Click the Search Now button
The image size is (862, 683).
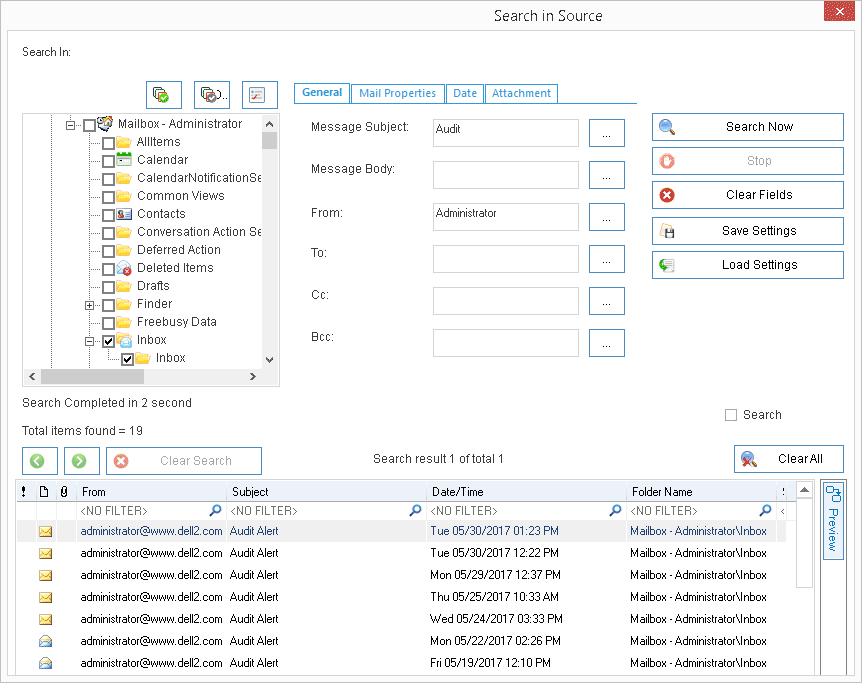click(748, 127)
